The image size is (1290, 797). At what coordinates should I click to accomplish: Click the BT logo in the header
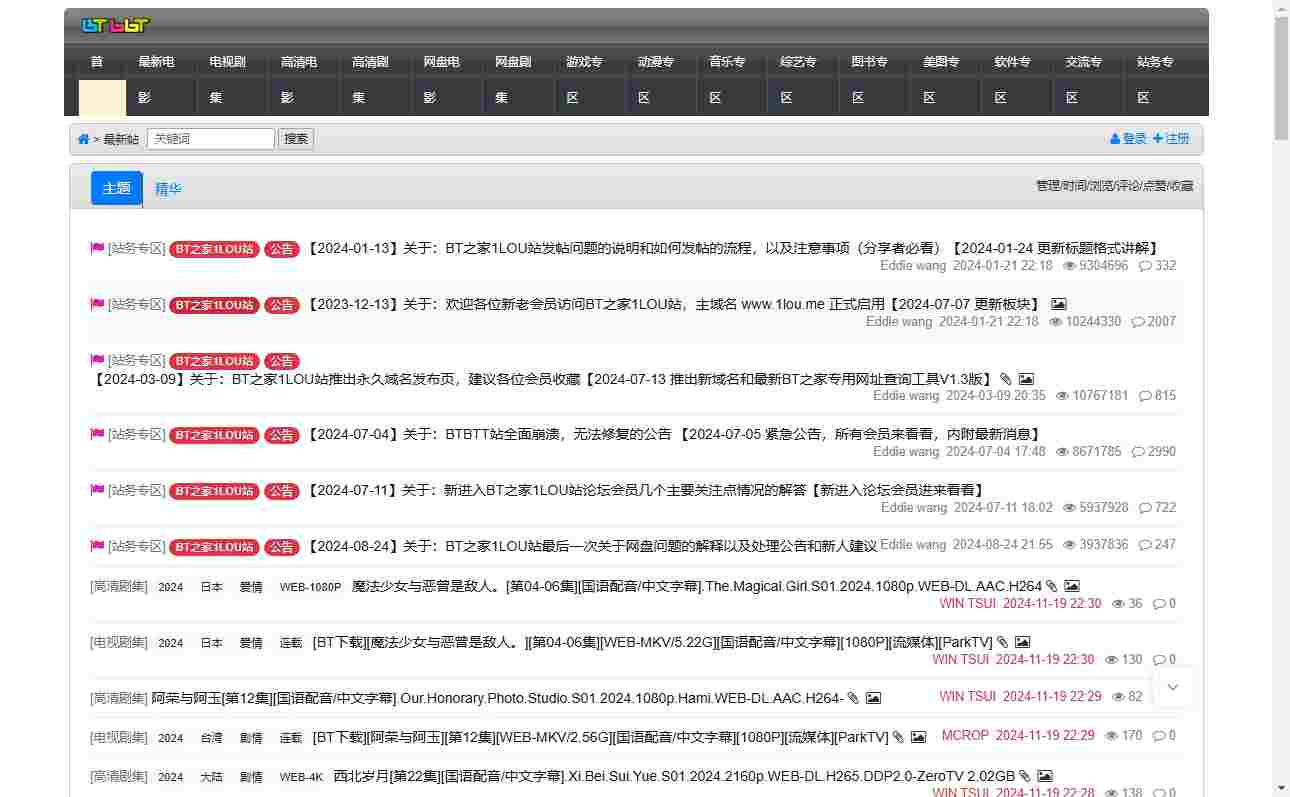click(x=115, y=25)
